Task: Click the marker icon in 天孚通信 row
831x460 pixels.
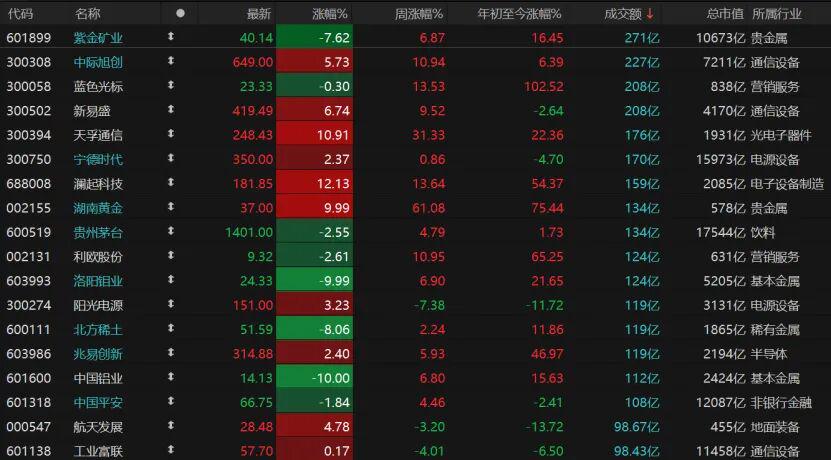Action: (x=171, y=135)
